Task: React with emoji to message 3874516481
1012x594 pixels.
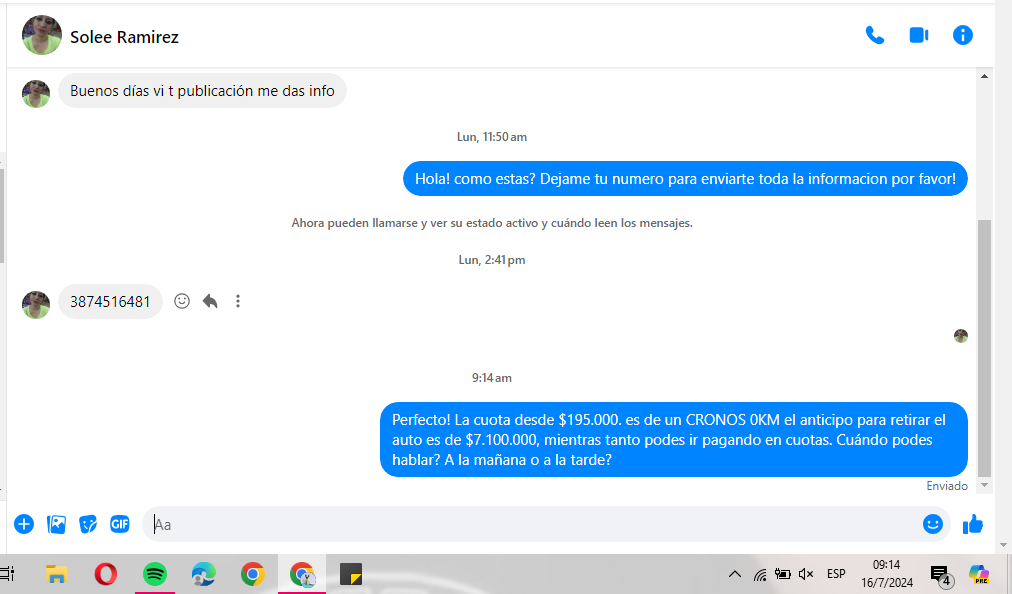Action: 182,301
